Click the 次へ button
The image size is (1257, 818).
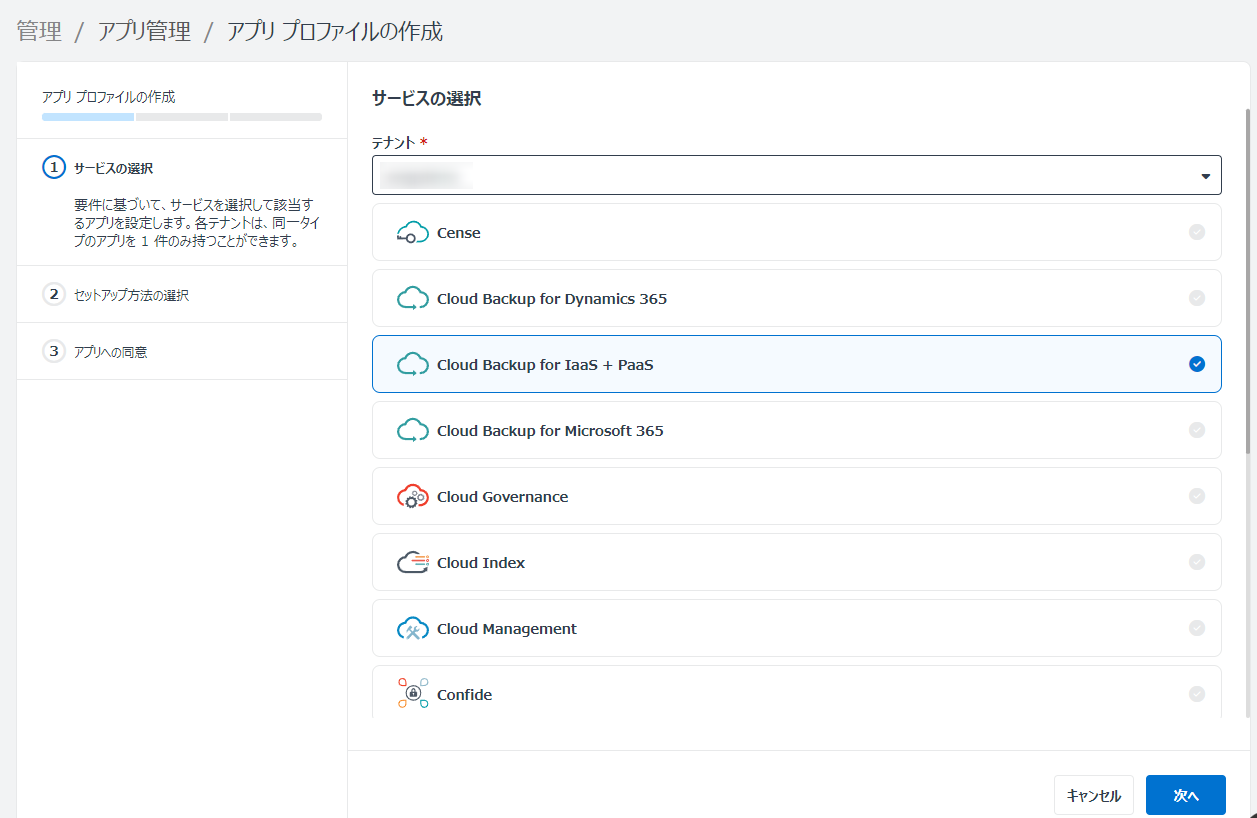pos(1186,796)
